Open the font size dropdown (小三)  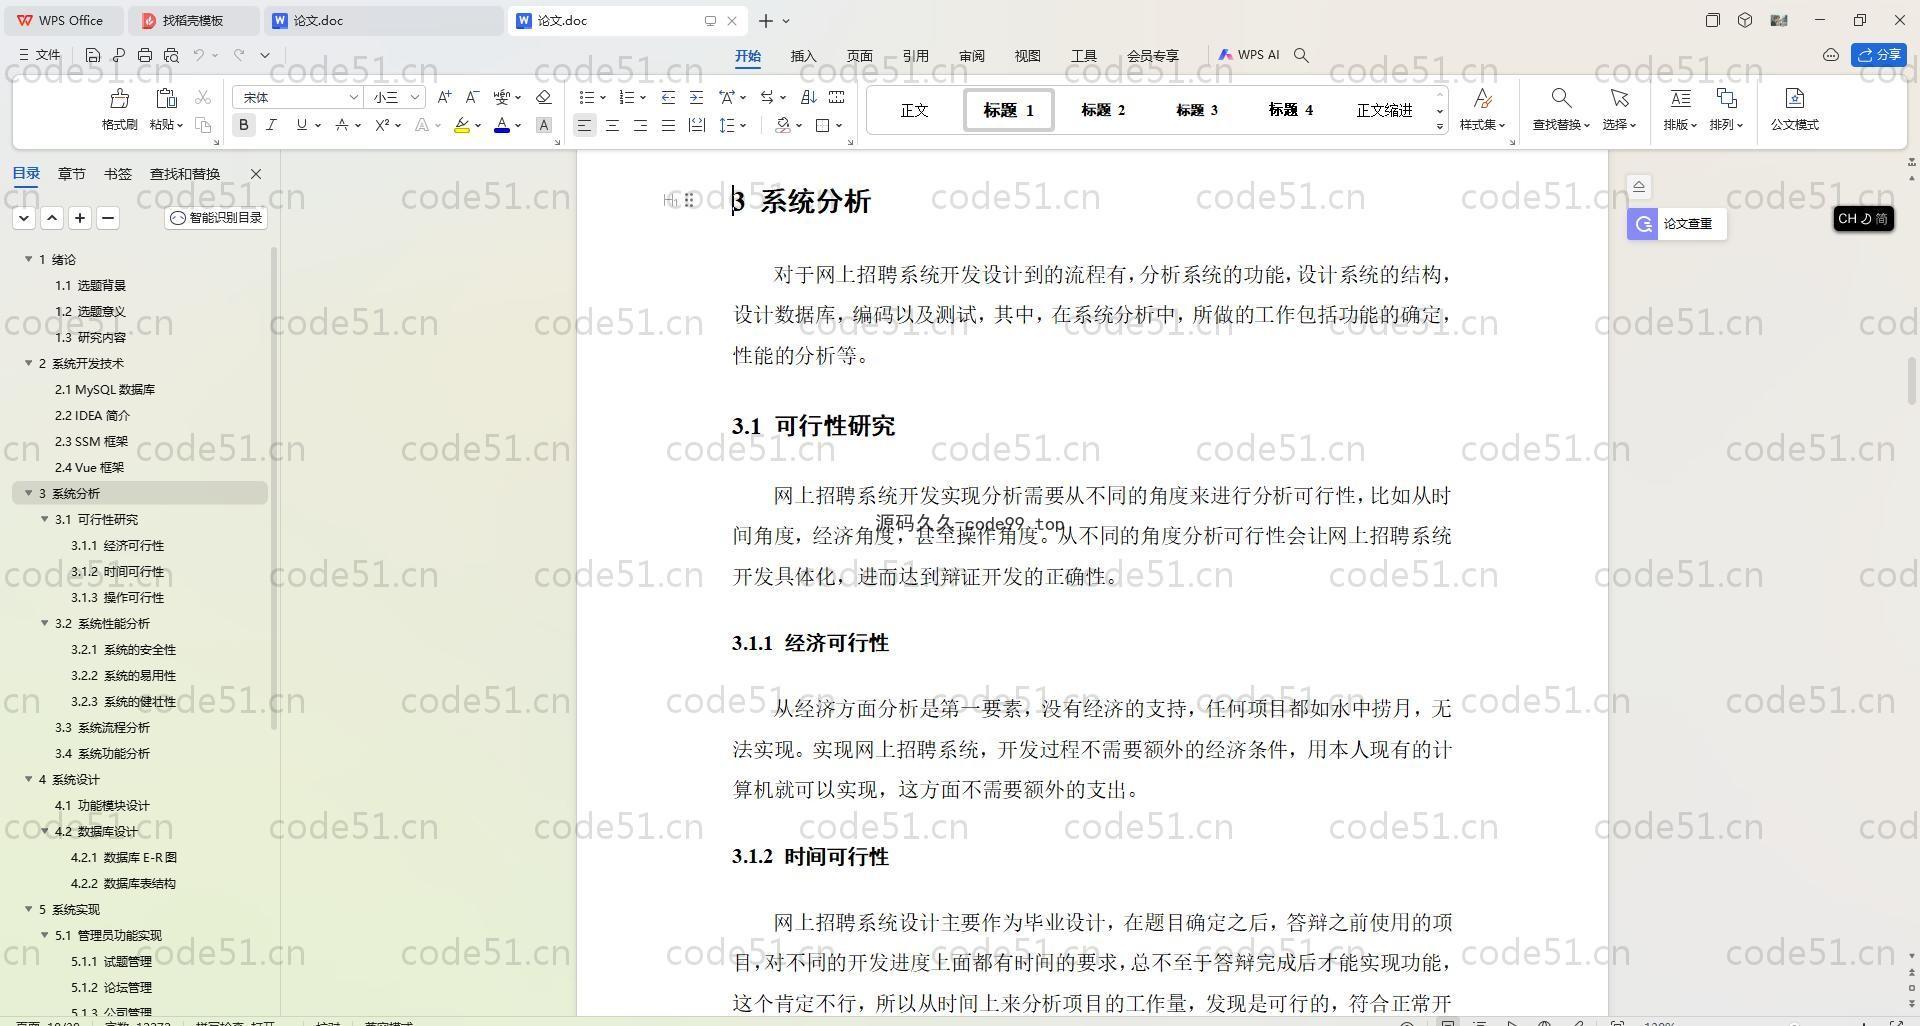coord(414,97)
